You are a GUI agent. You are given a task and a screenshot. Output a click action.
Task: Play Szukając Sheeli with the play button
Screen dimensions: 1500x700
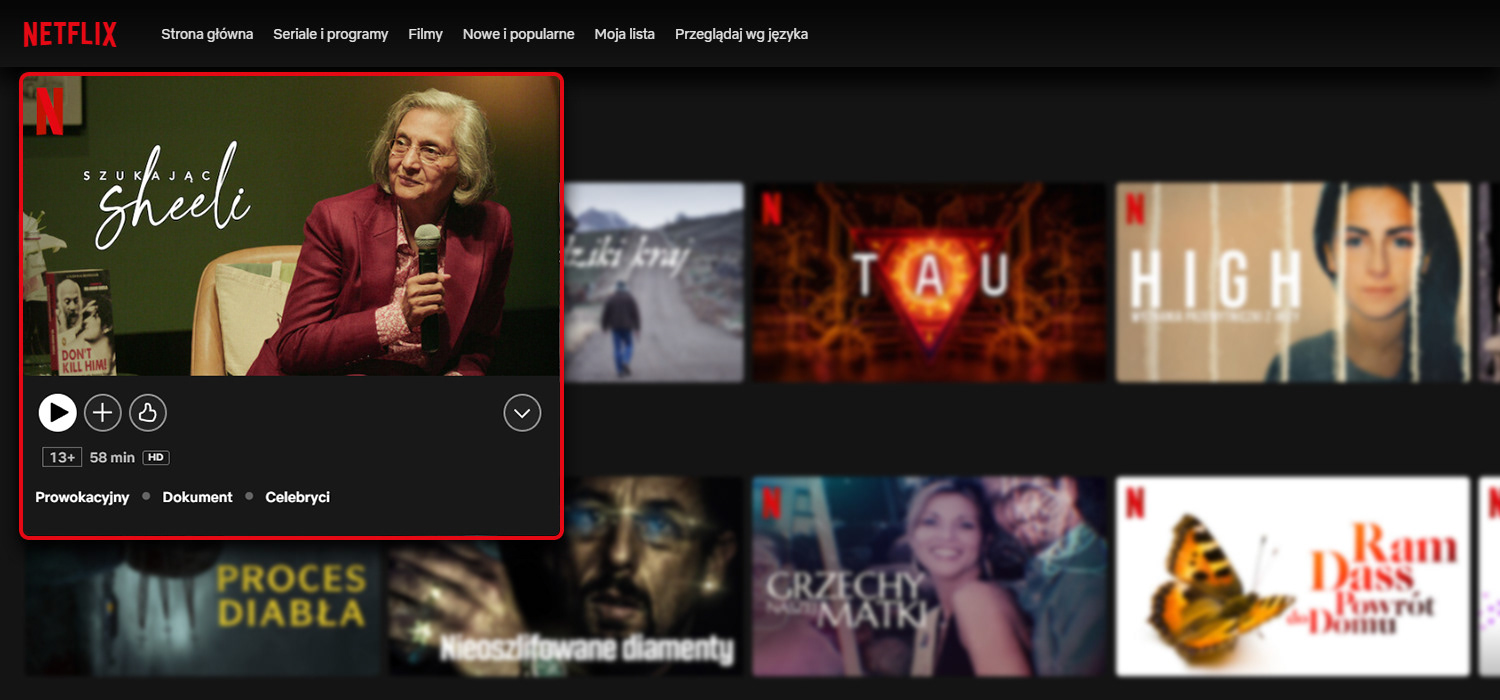coord(58,412)
